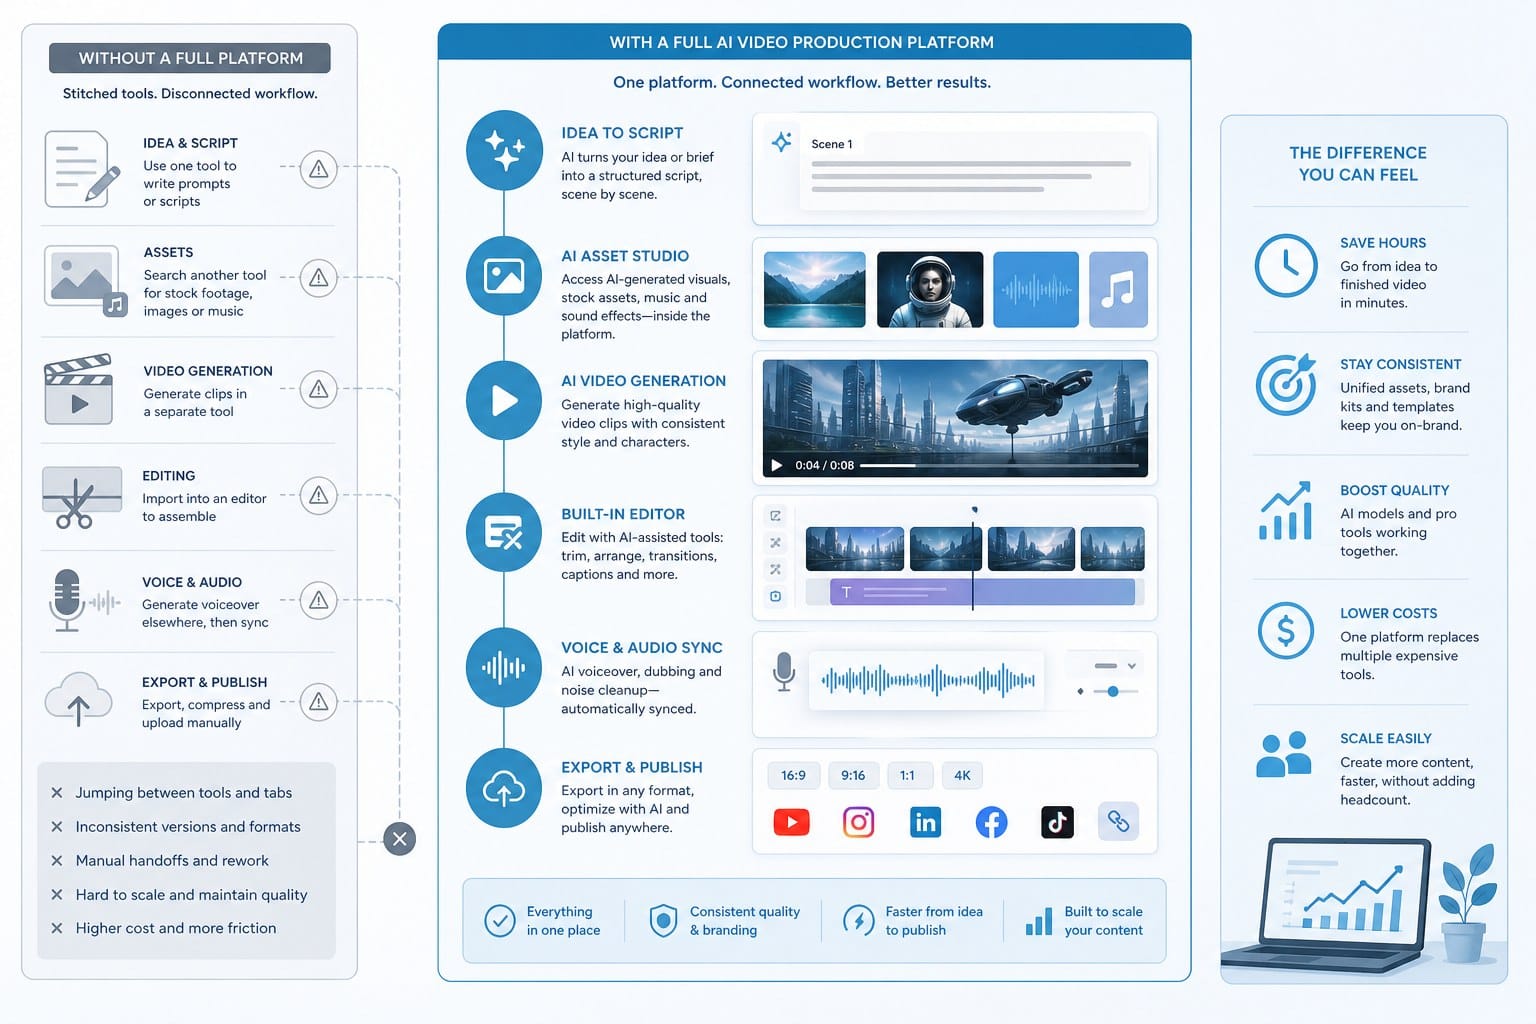Click the Scene 1 script card
Screen dimensions: 1536x1024
coord(954,168)
